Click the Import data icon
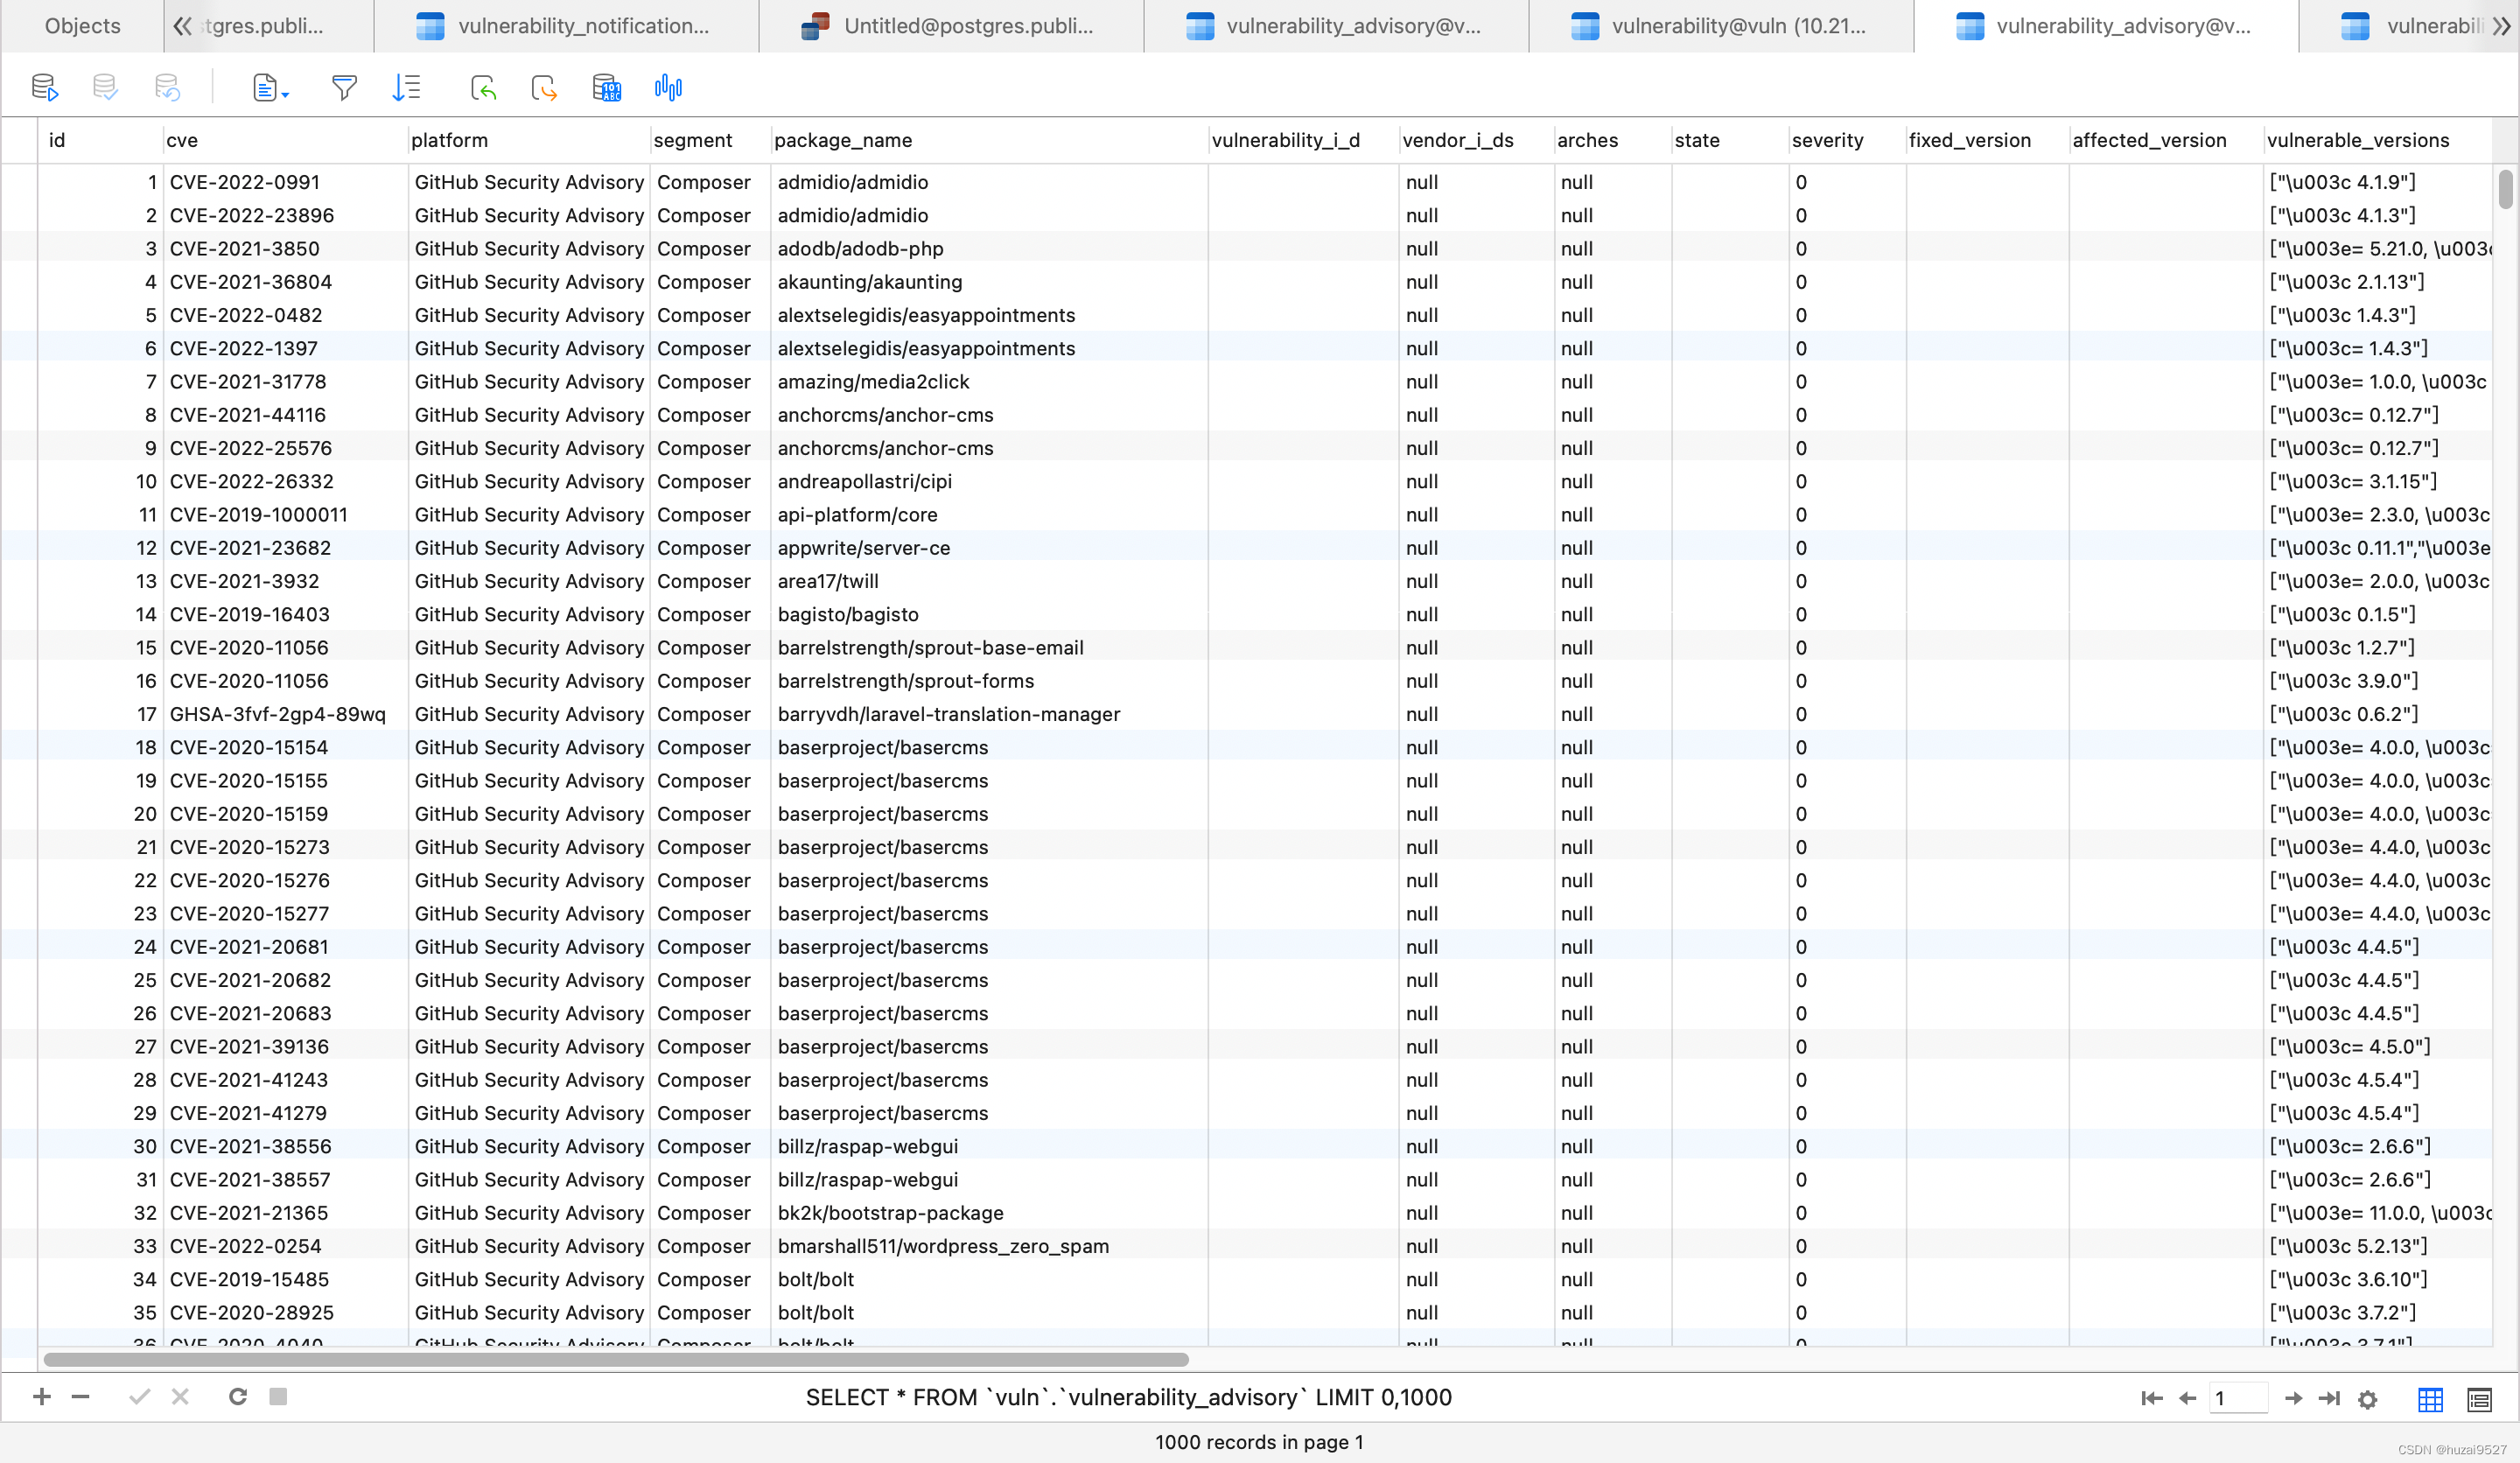This screenshot has width=2520, height=1463. pos(484,88)
